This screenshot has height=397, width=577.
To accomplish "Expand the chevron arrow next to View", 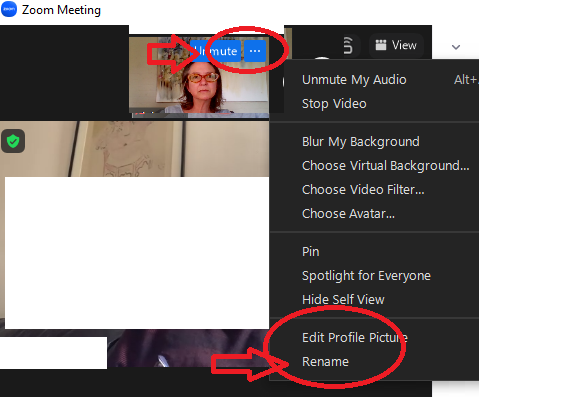I will [456, 47].
